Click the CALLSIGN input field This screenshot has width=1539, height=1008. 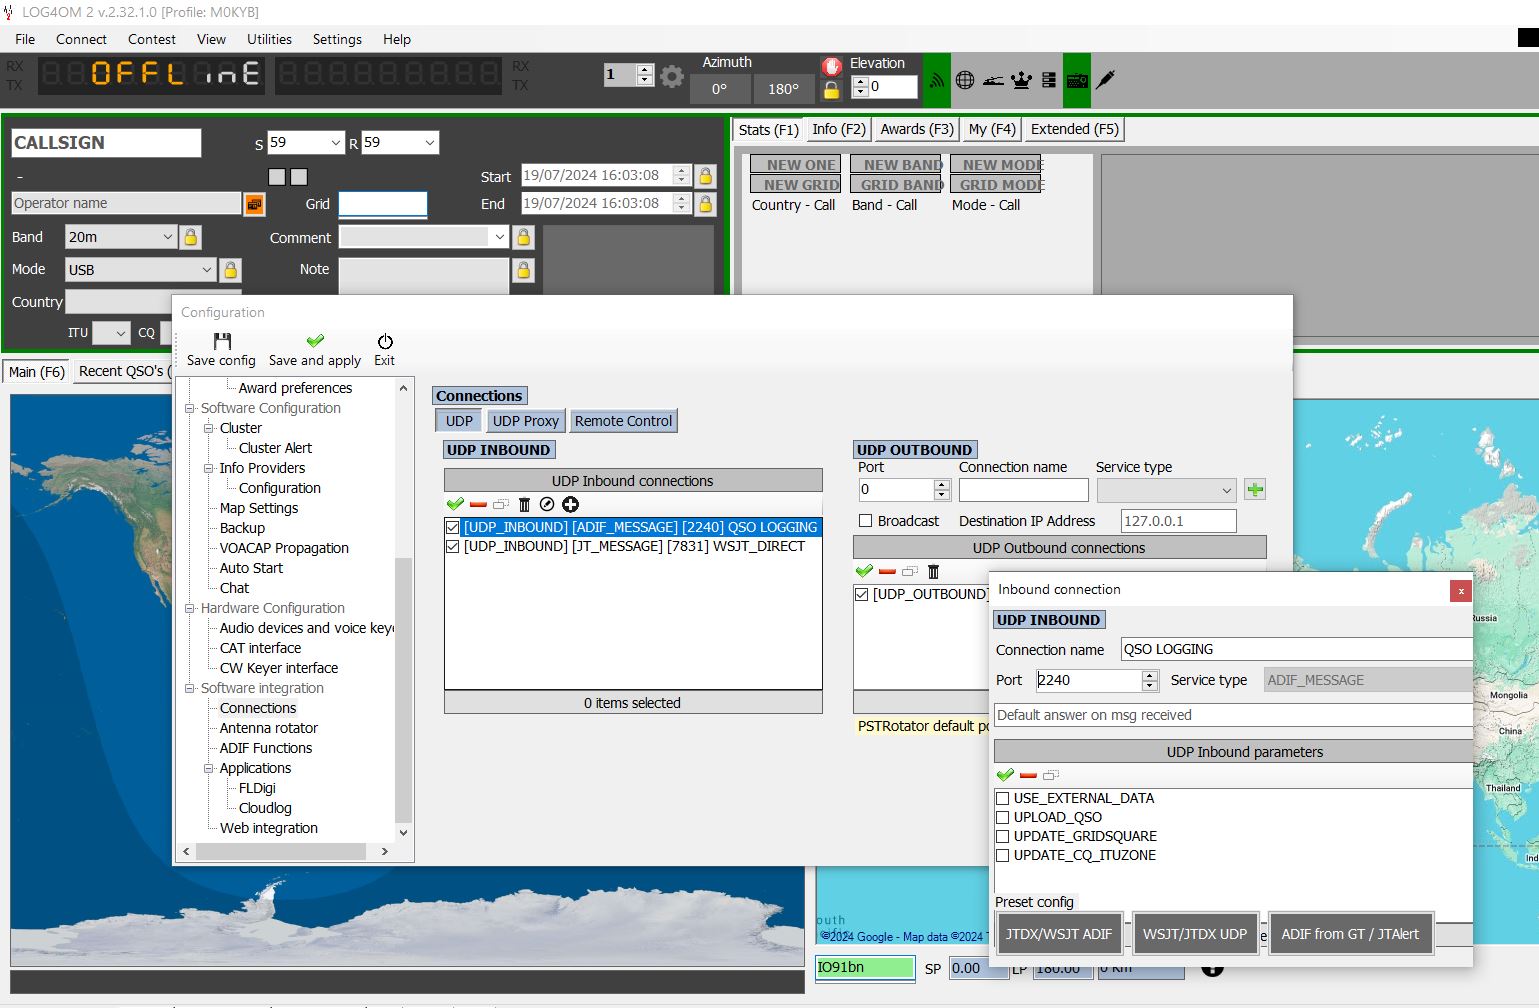coord(106,143)
